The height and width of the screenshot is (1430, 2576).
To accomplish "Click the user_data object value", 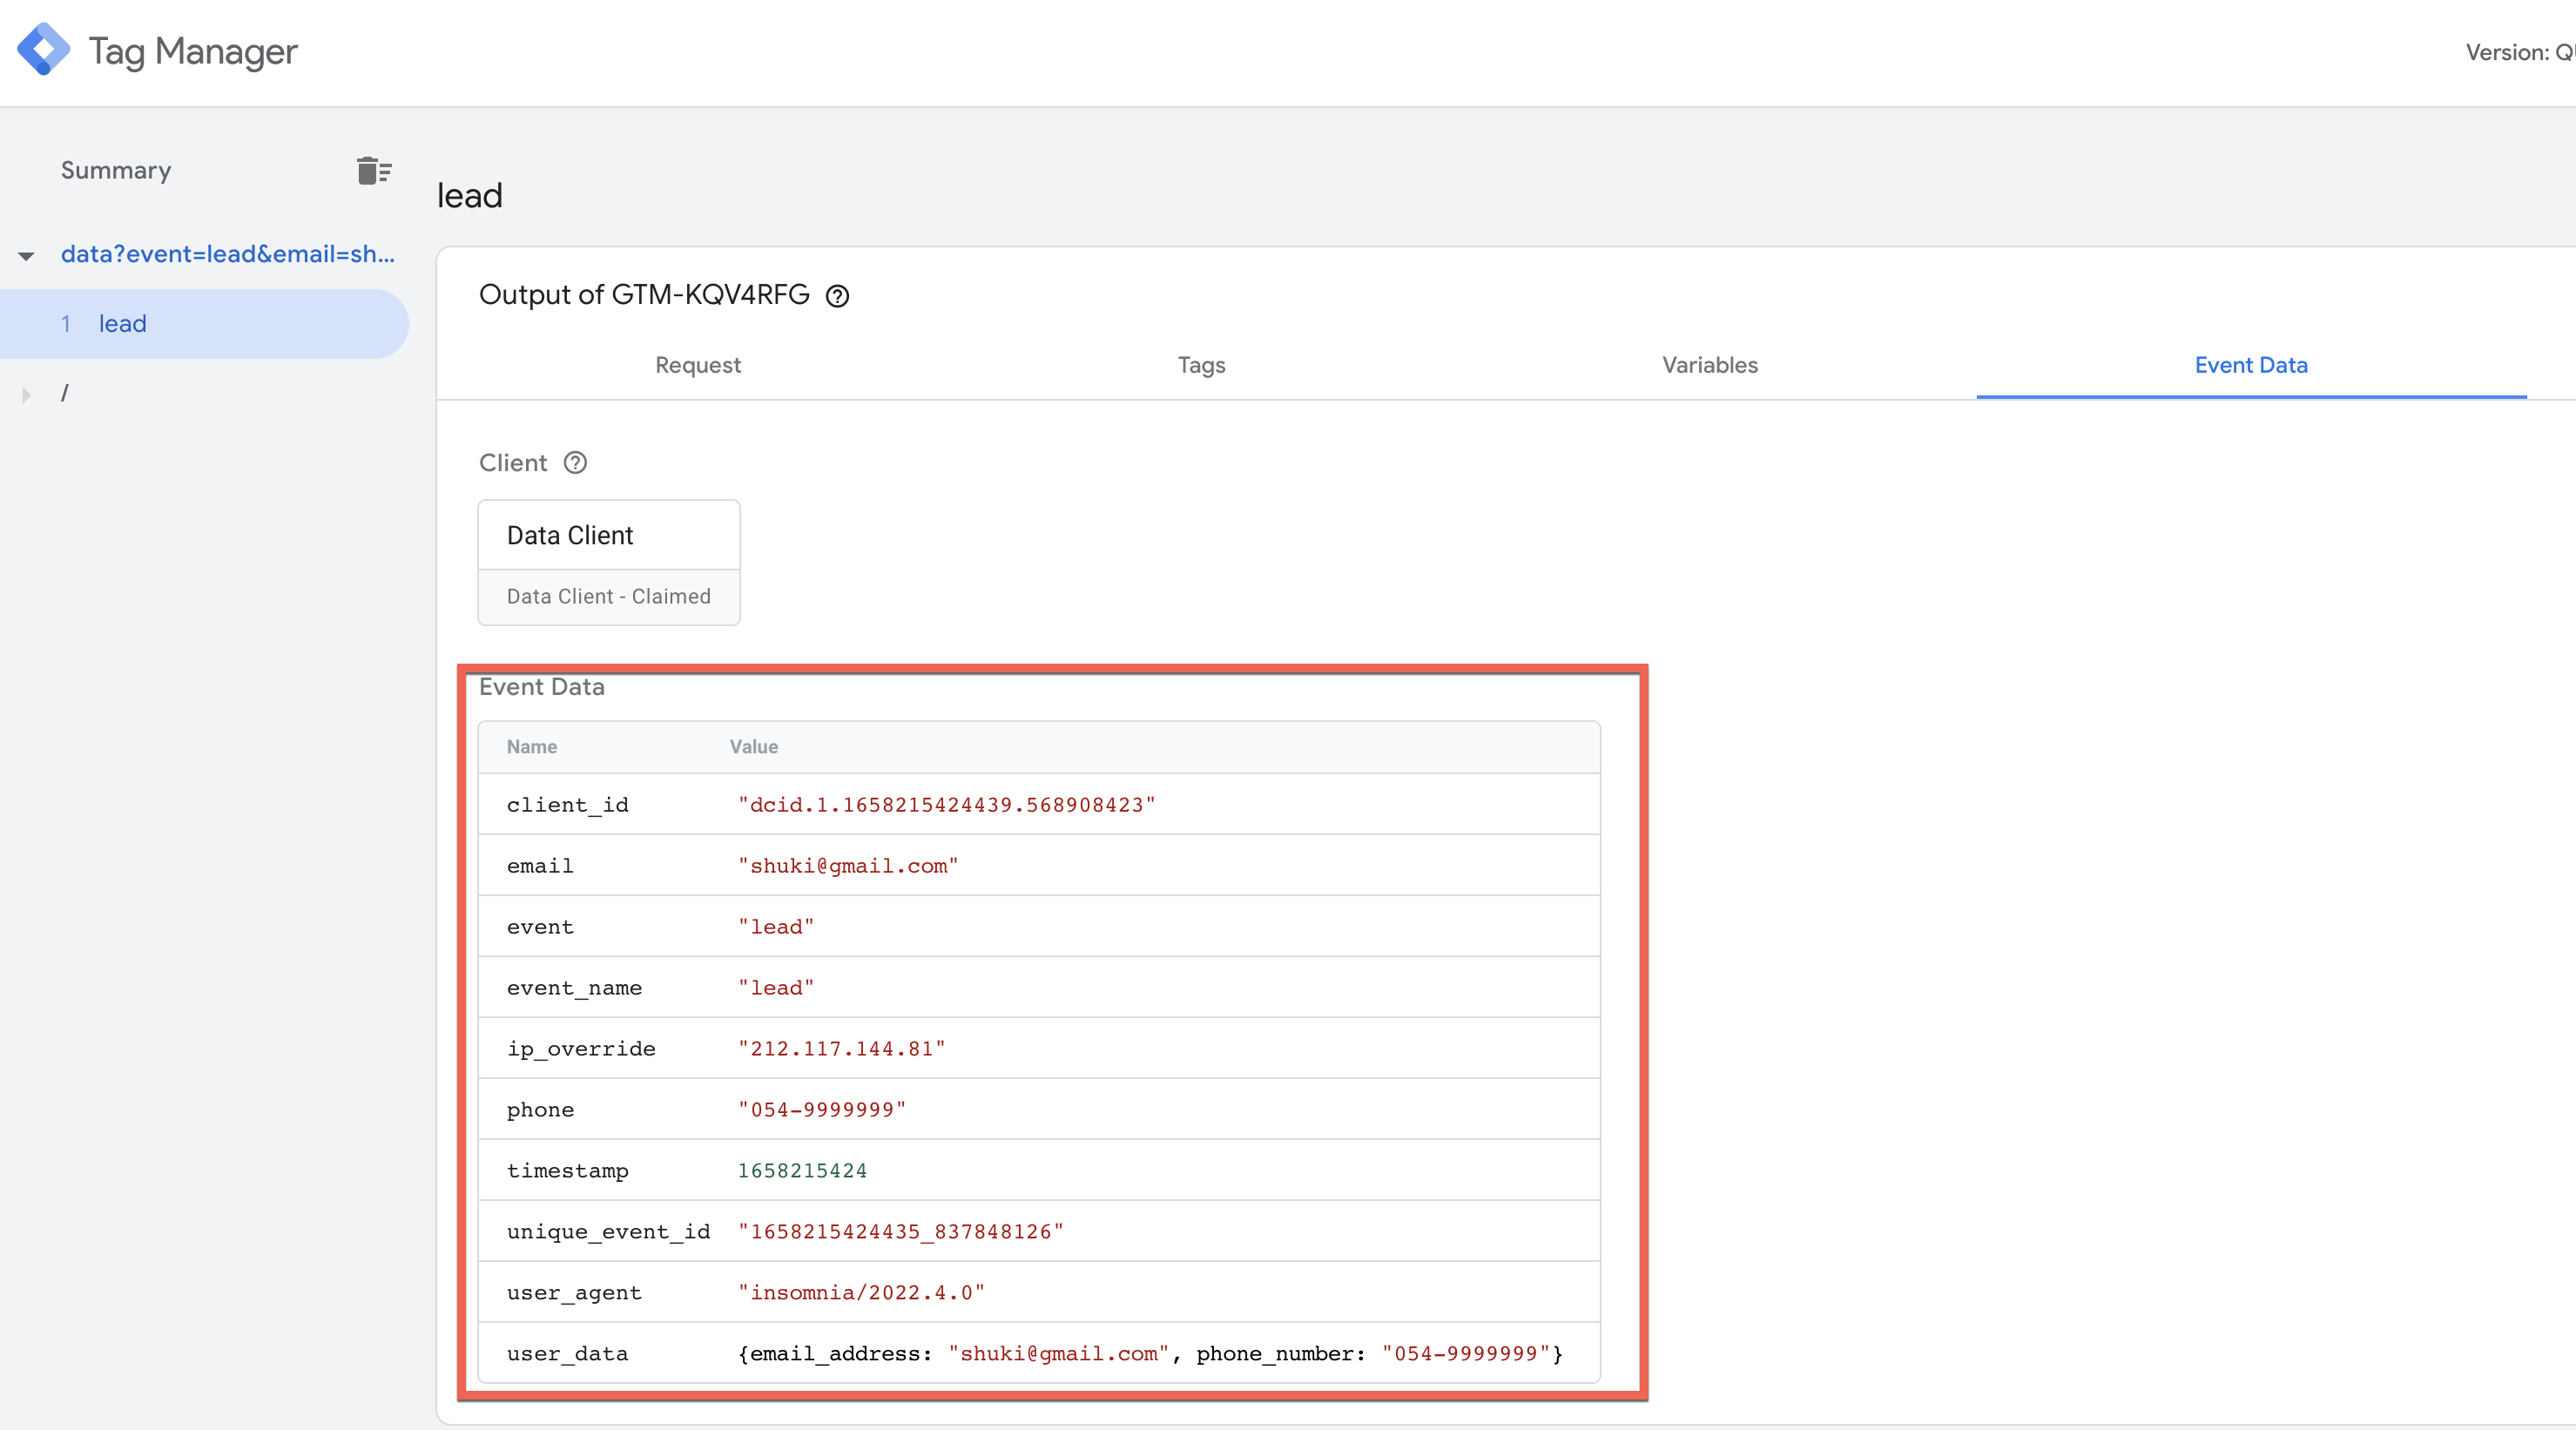I will coord(1150,1354).
